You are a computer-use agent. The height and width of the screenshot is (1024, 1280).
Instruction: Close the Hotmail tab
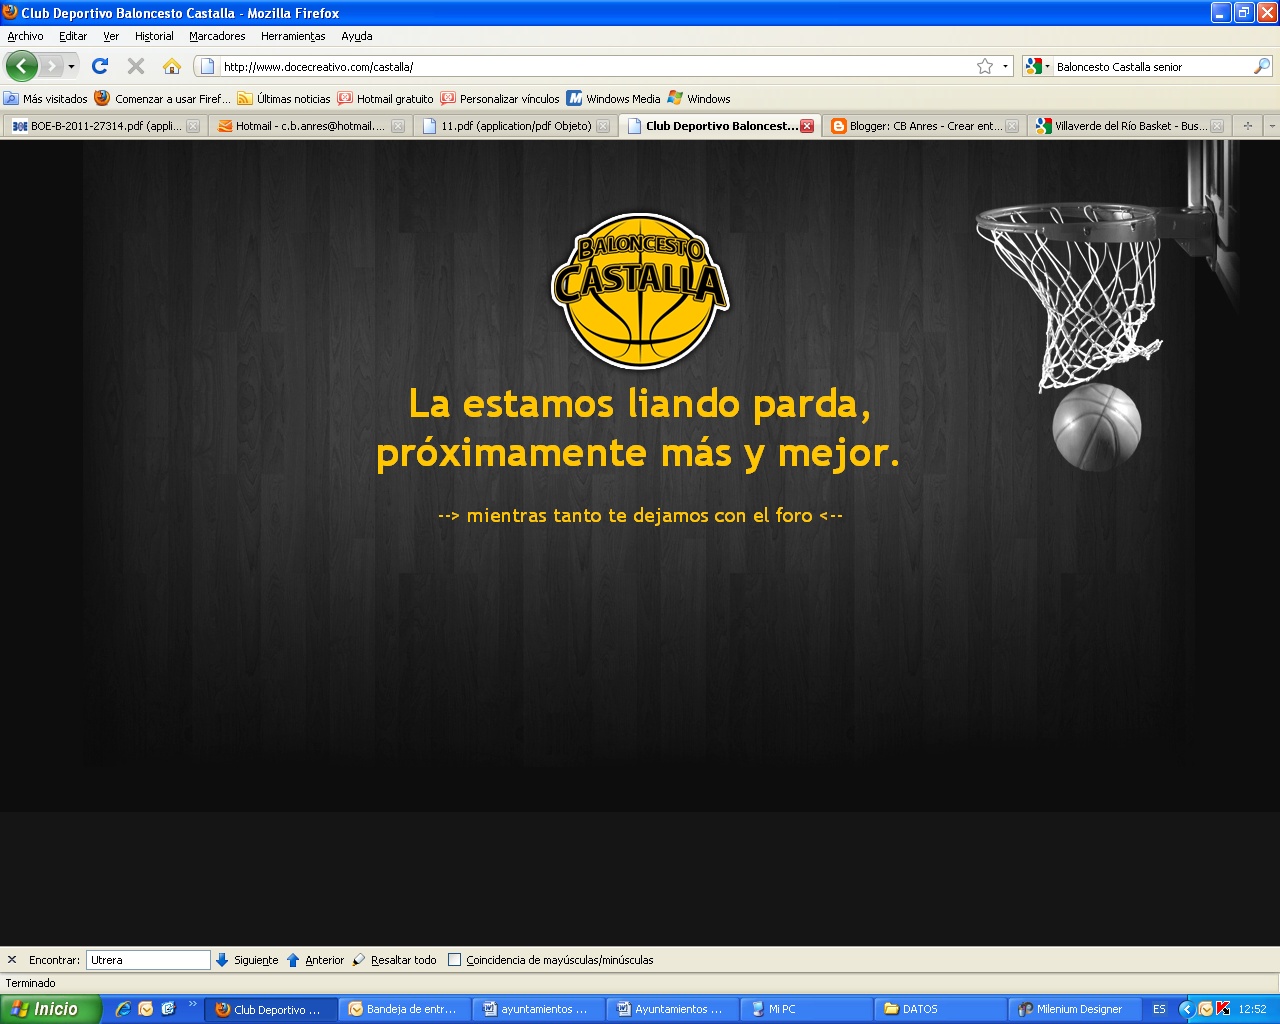pyautogui.click(x=398, y=126)
